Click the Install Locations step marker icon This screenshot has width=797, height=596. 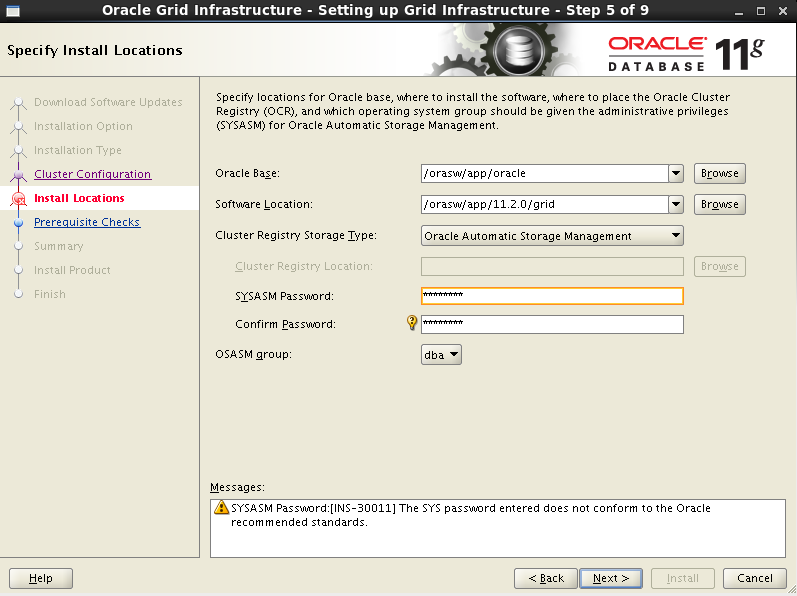coord(19,199)
